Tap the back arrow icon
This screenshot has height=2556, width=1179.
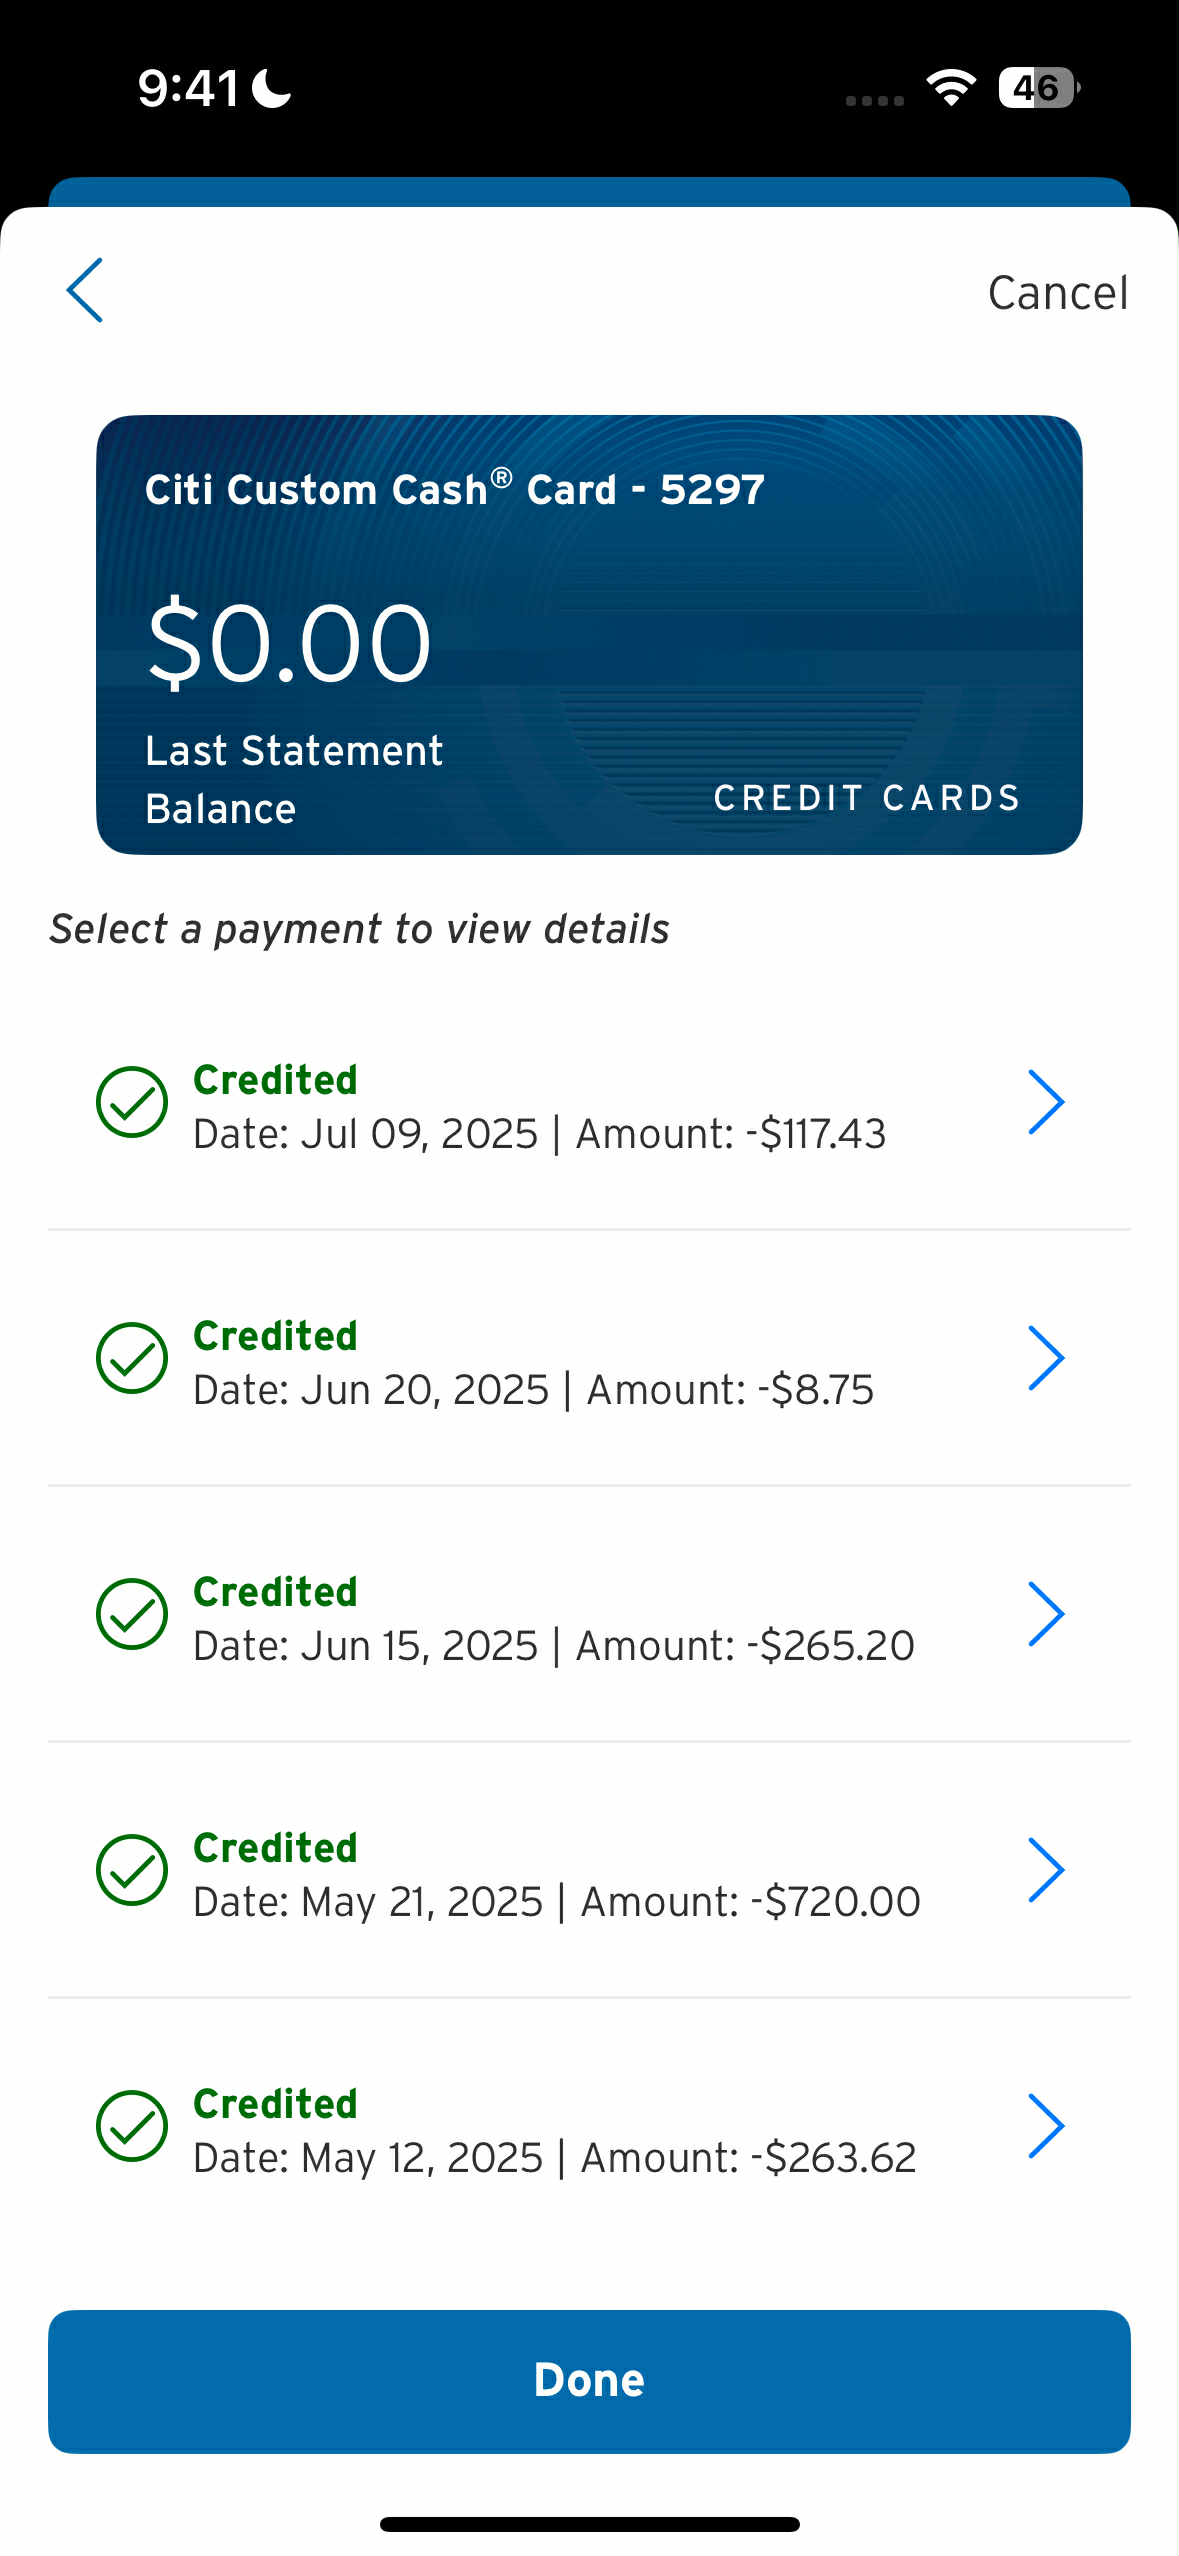point(85,291)
